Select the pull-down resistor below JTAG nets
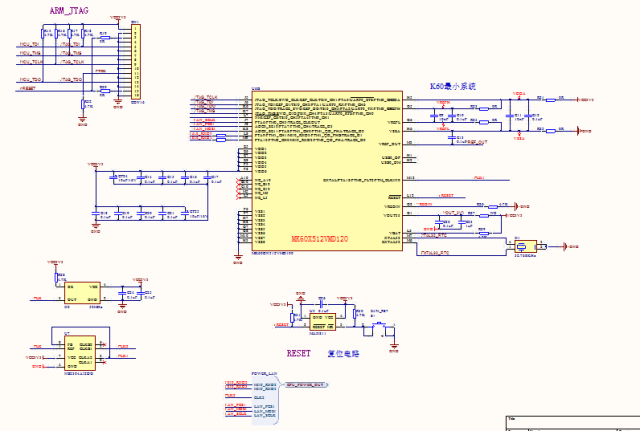 pyautogui.click(x=82, y=104)
